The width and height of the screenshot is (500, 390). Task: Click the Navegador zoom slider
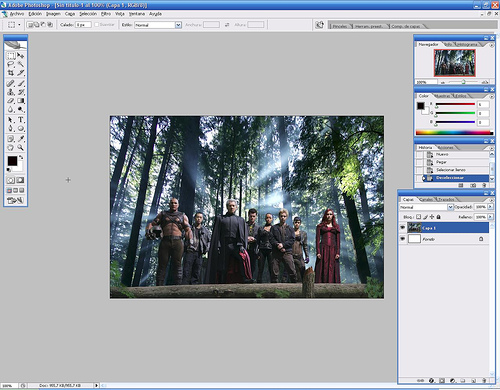point(463,82)
